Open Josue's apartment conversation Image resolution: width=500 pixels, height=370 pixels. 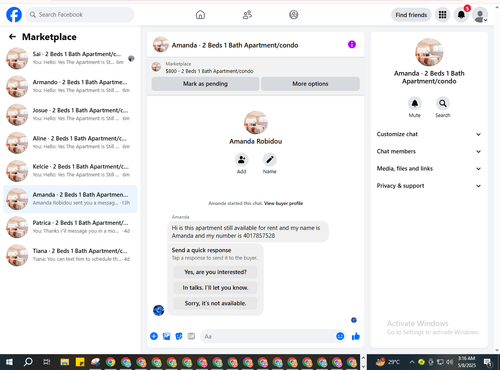point(70,115)
